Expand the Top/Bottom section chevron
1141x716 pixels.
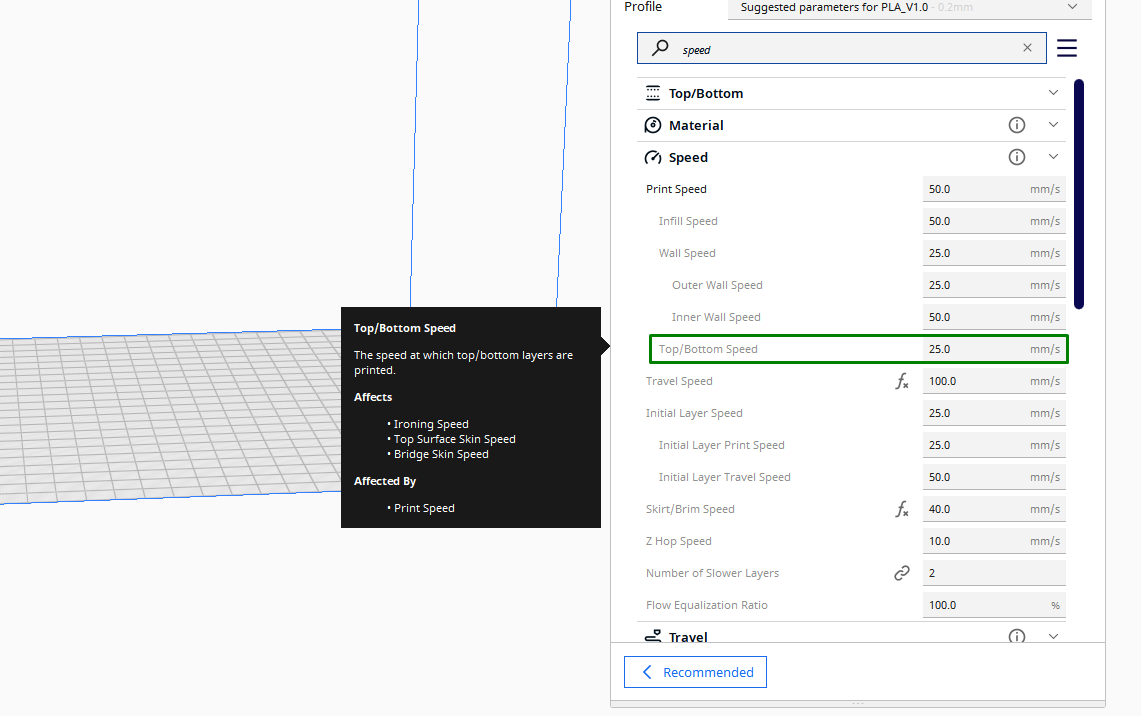(x=1052, y=93)
